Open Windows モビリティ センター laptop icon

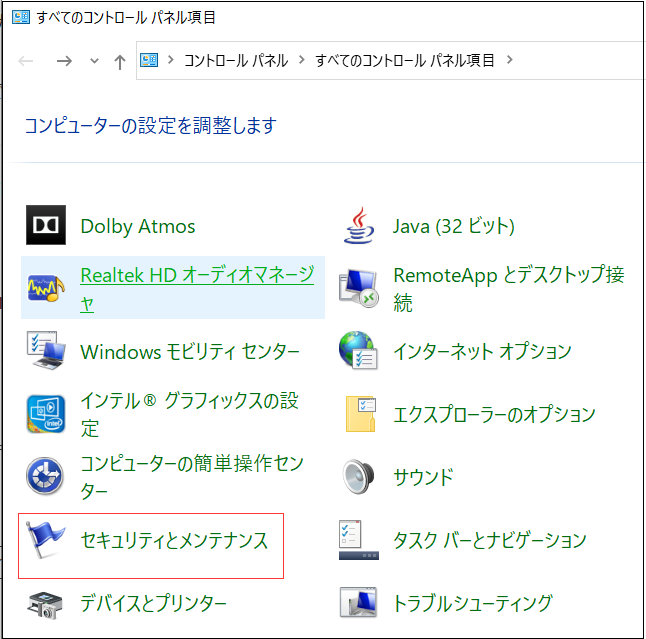[46, 350]
